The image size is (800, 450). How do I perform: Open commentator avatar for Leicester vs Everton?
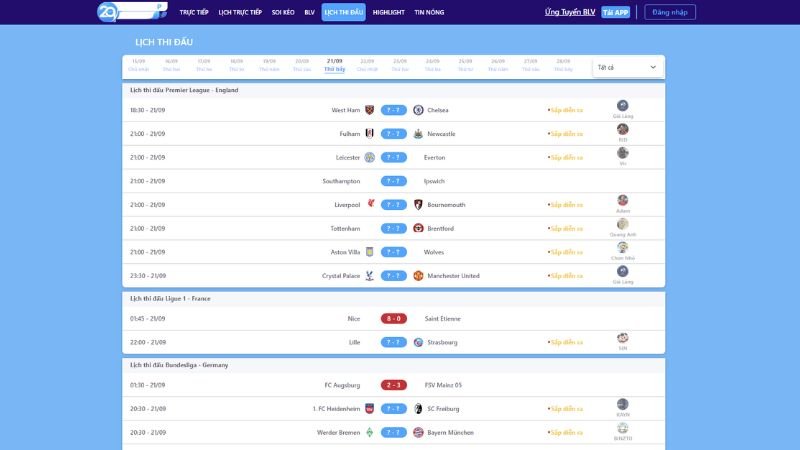click(x=622, y=153)
